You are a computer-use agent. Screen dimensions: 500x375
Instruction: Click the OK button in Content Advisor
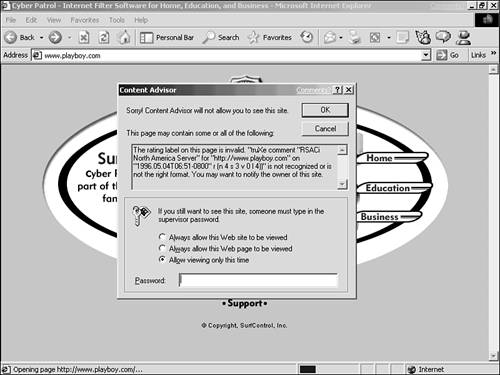[x=325, y=110]
